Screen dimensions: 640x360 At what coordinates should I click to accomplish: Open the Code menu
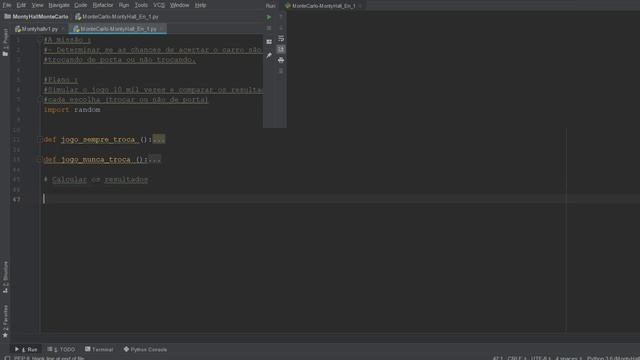pyautogui.click(x=80, y=5)
